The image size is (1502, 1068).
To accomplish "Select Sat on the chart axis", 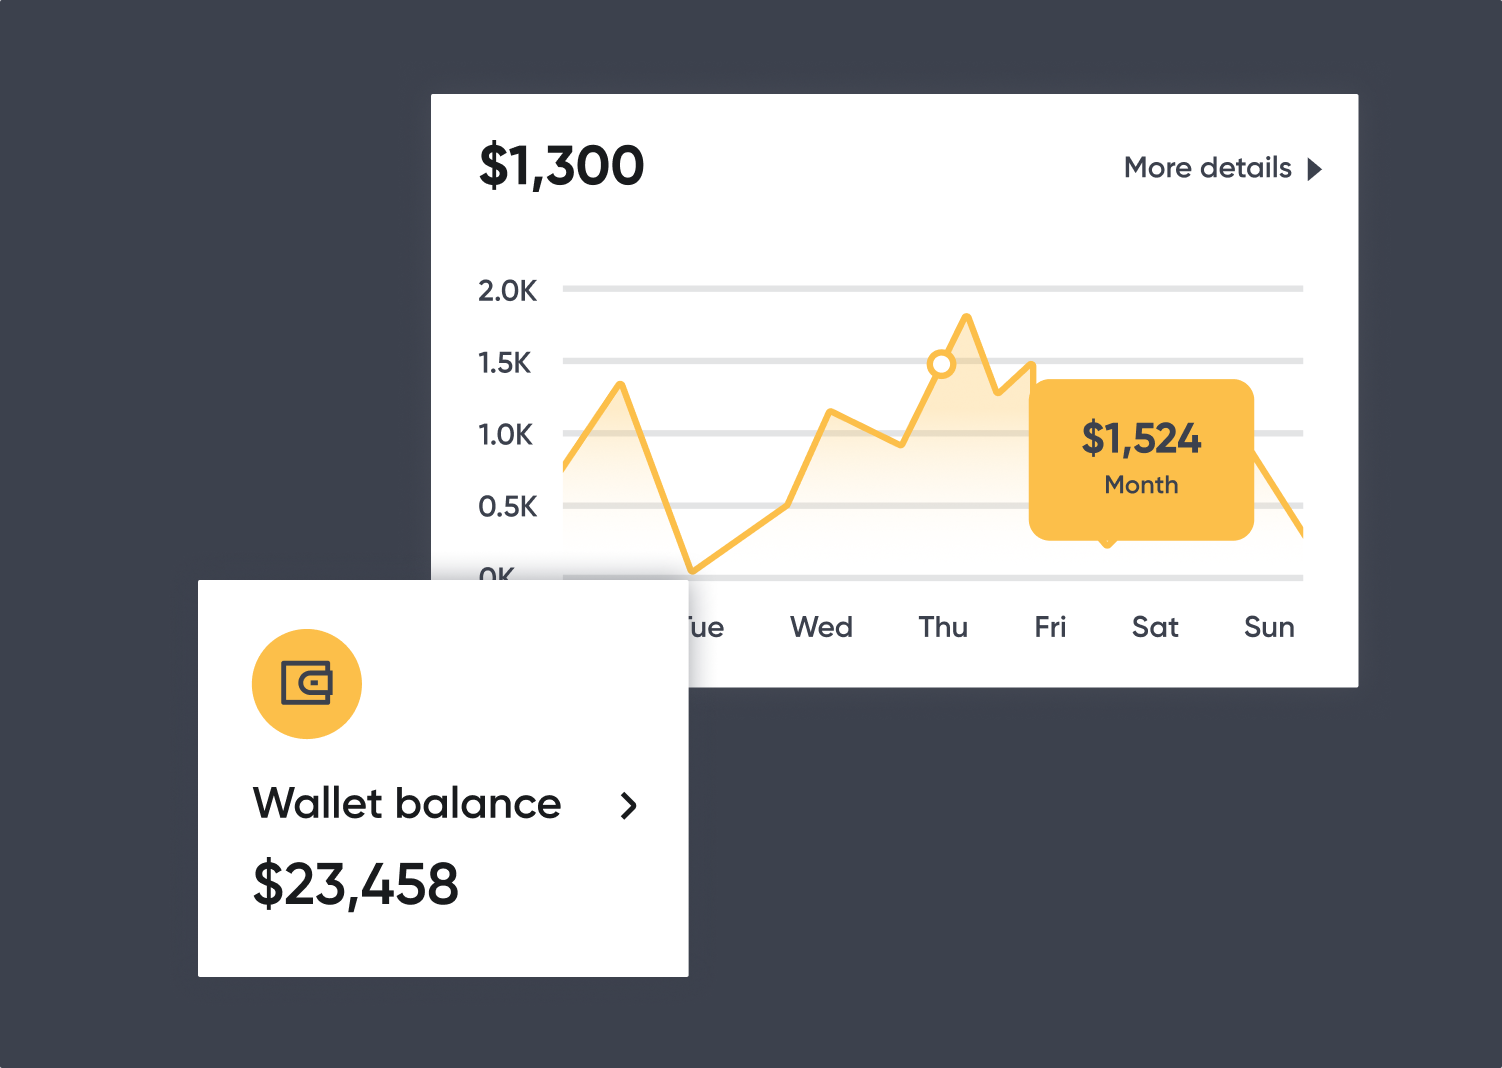I will point(1155,627).
